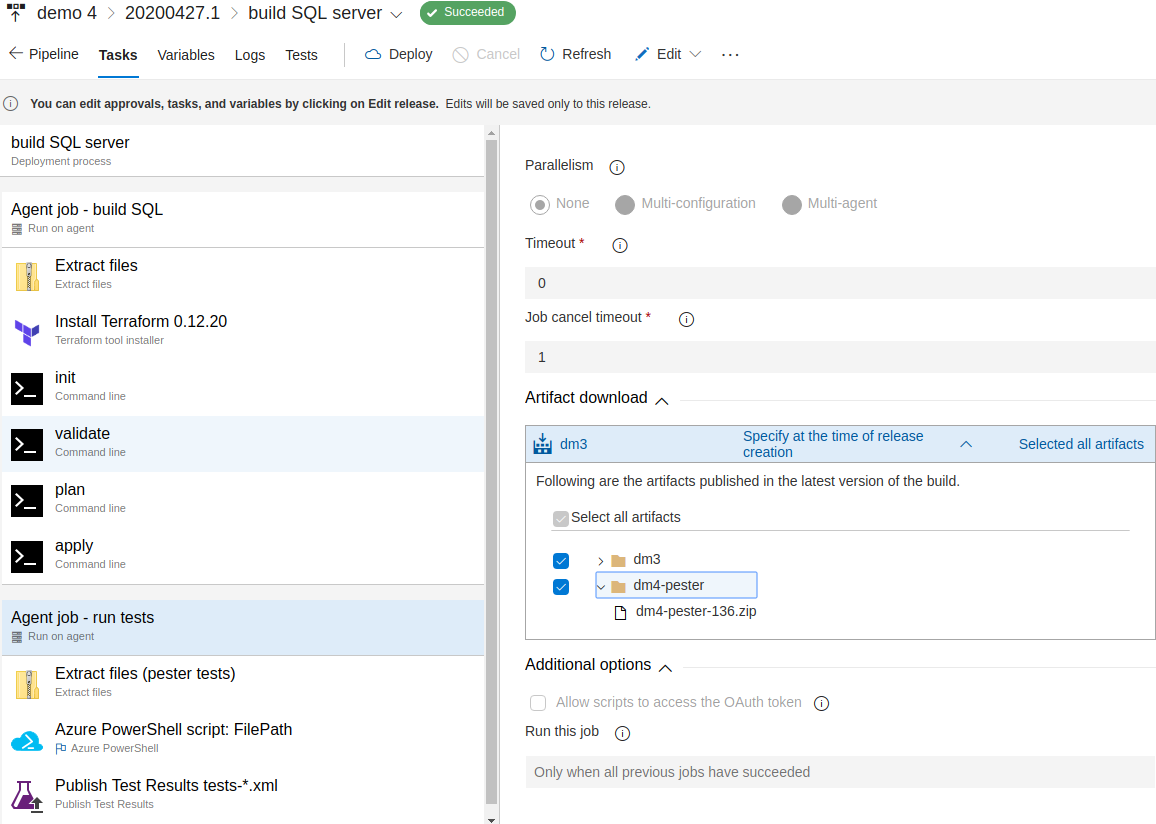Click the agent icon under Agent job - run tests

click(17, 637)
